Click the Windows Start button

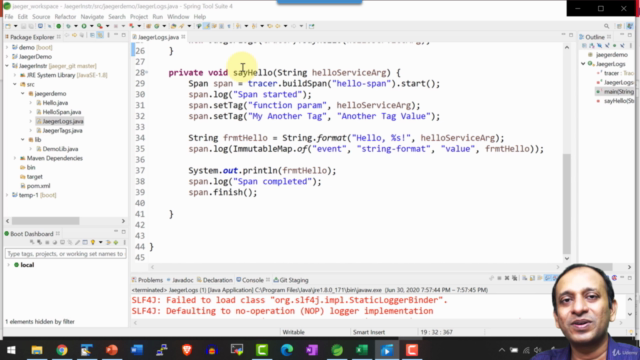click(x=11, y=350)
